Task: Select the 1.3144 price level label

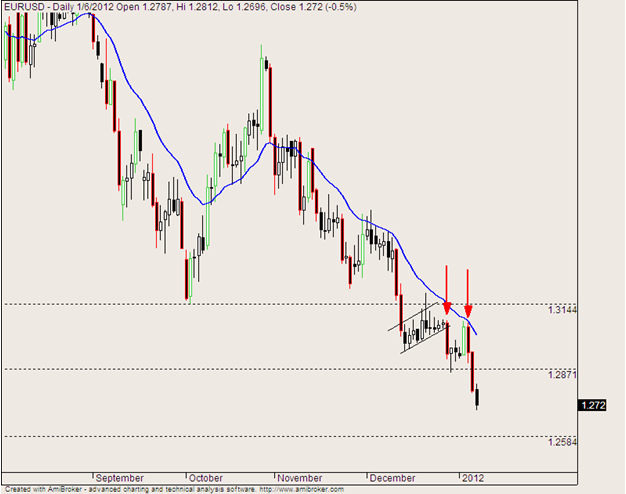Action: 563,310
